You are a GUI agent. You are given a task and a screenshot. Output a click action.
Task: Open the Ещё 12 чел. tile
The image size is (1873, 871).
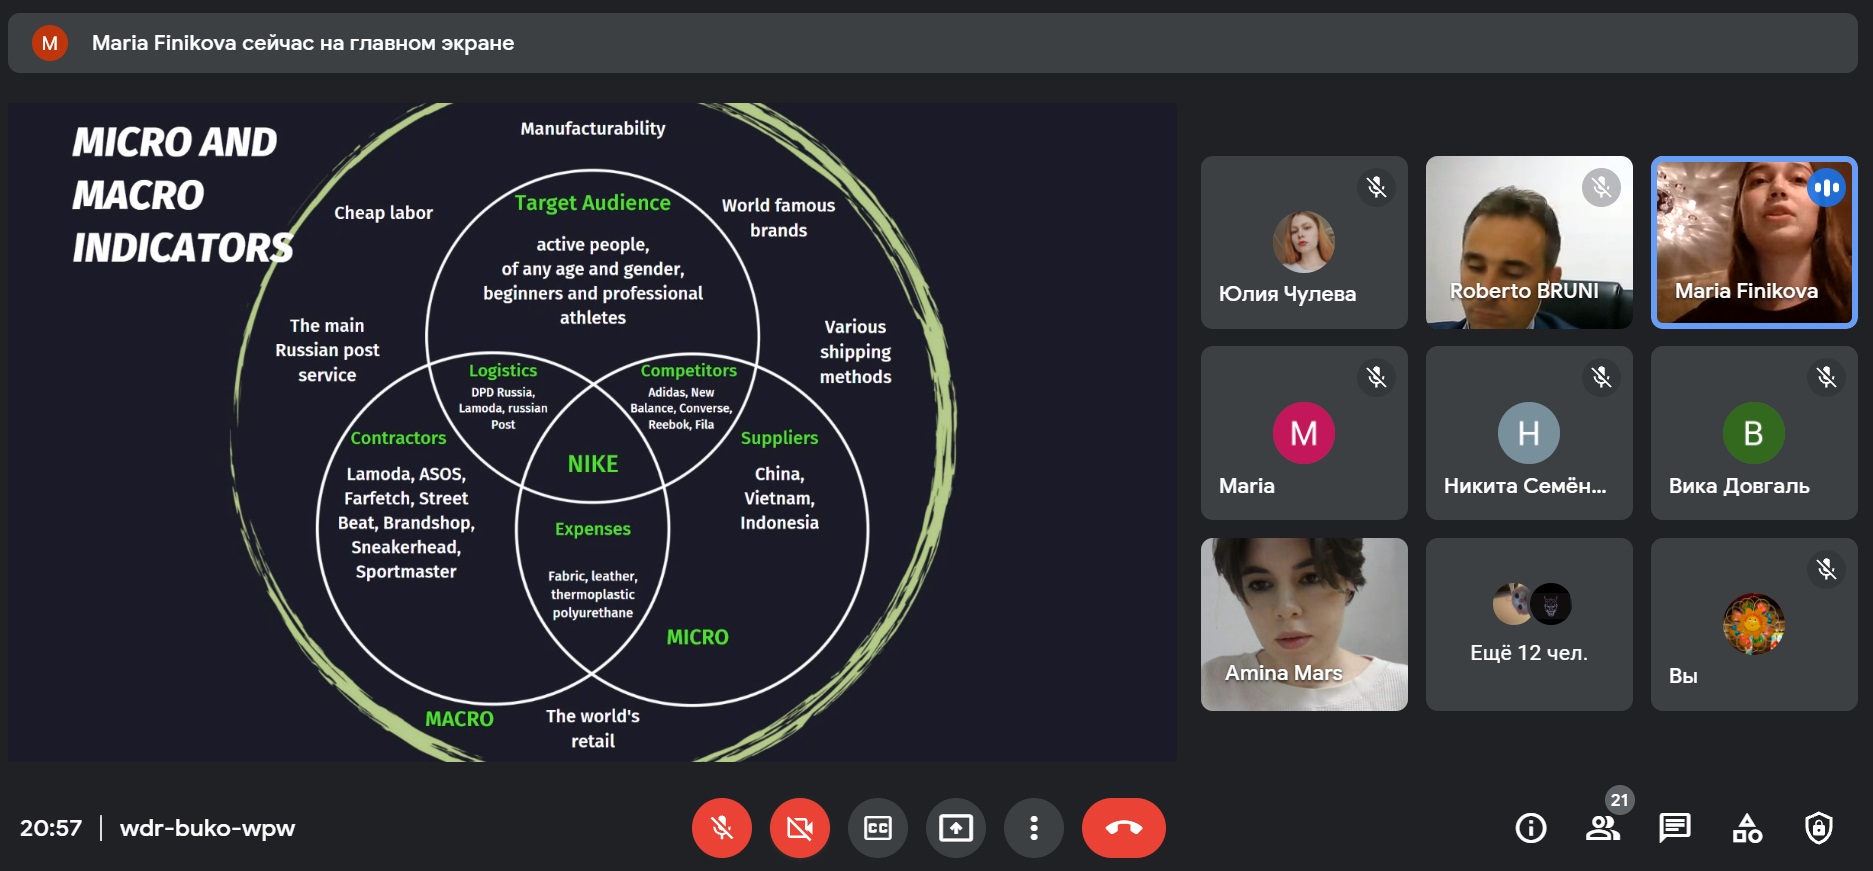[1529, 624]
